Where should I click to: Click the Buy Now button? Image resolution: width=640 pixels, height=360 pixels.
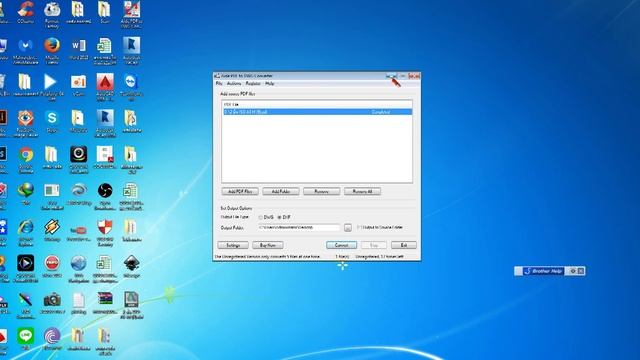tap(268, 245)
